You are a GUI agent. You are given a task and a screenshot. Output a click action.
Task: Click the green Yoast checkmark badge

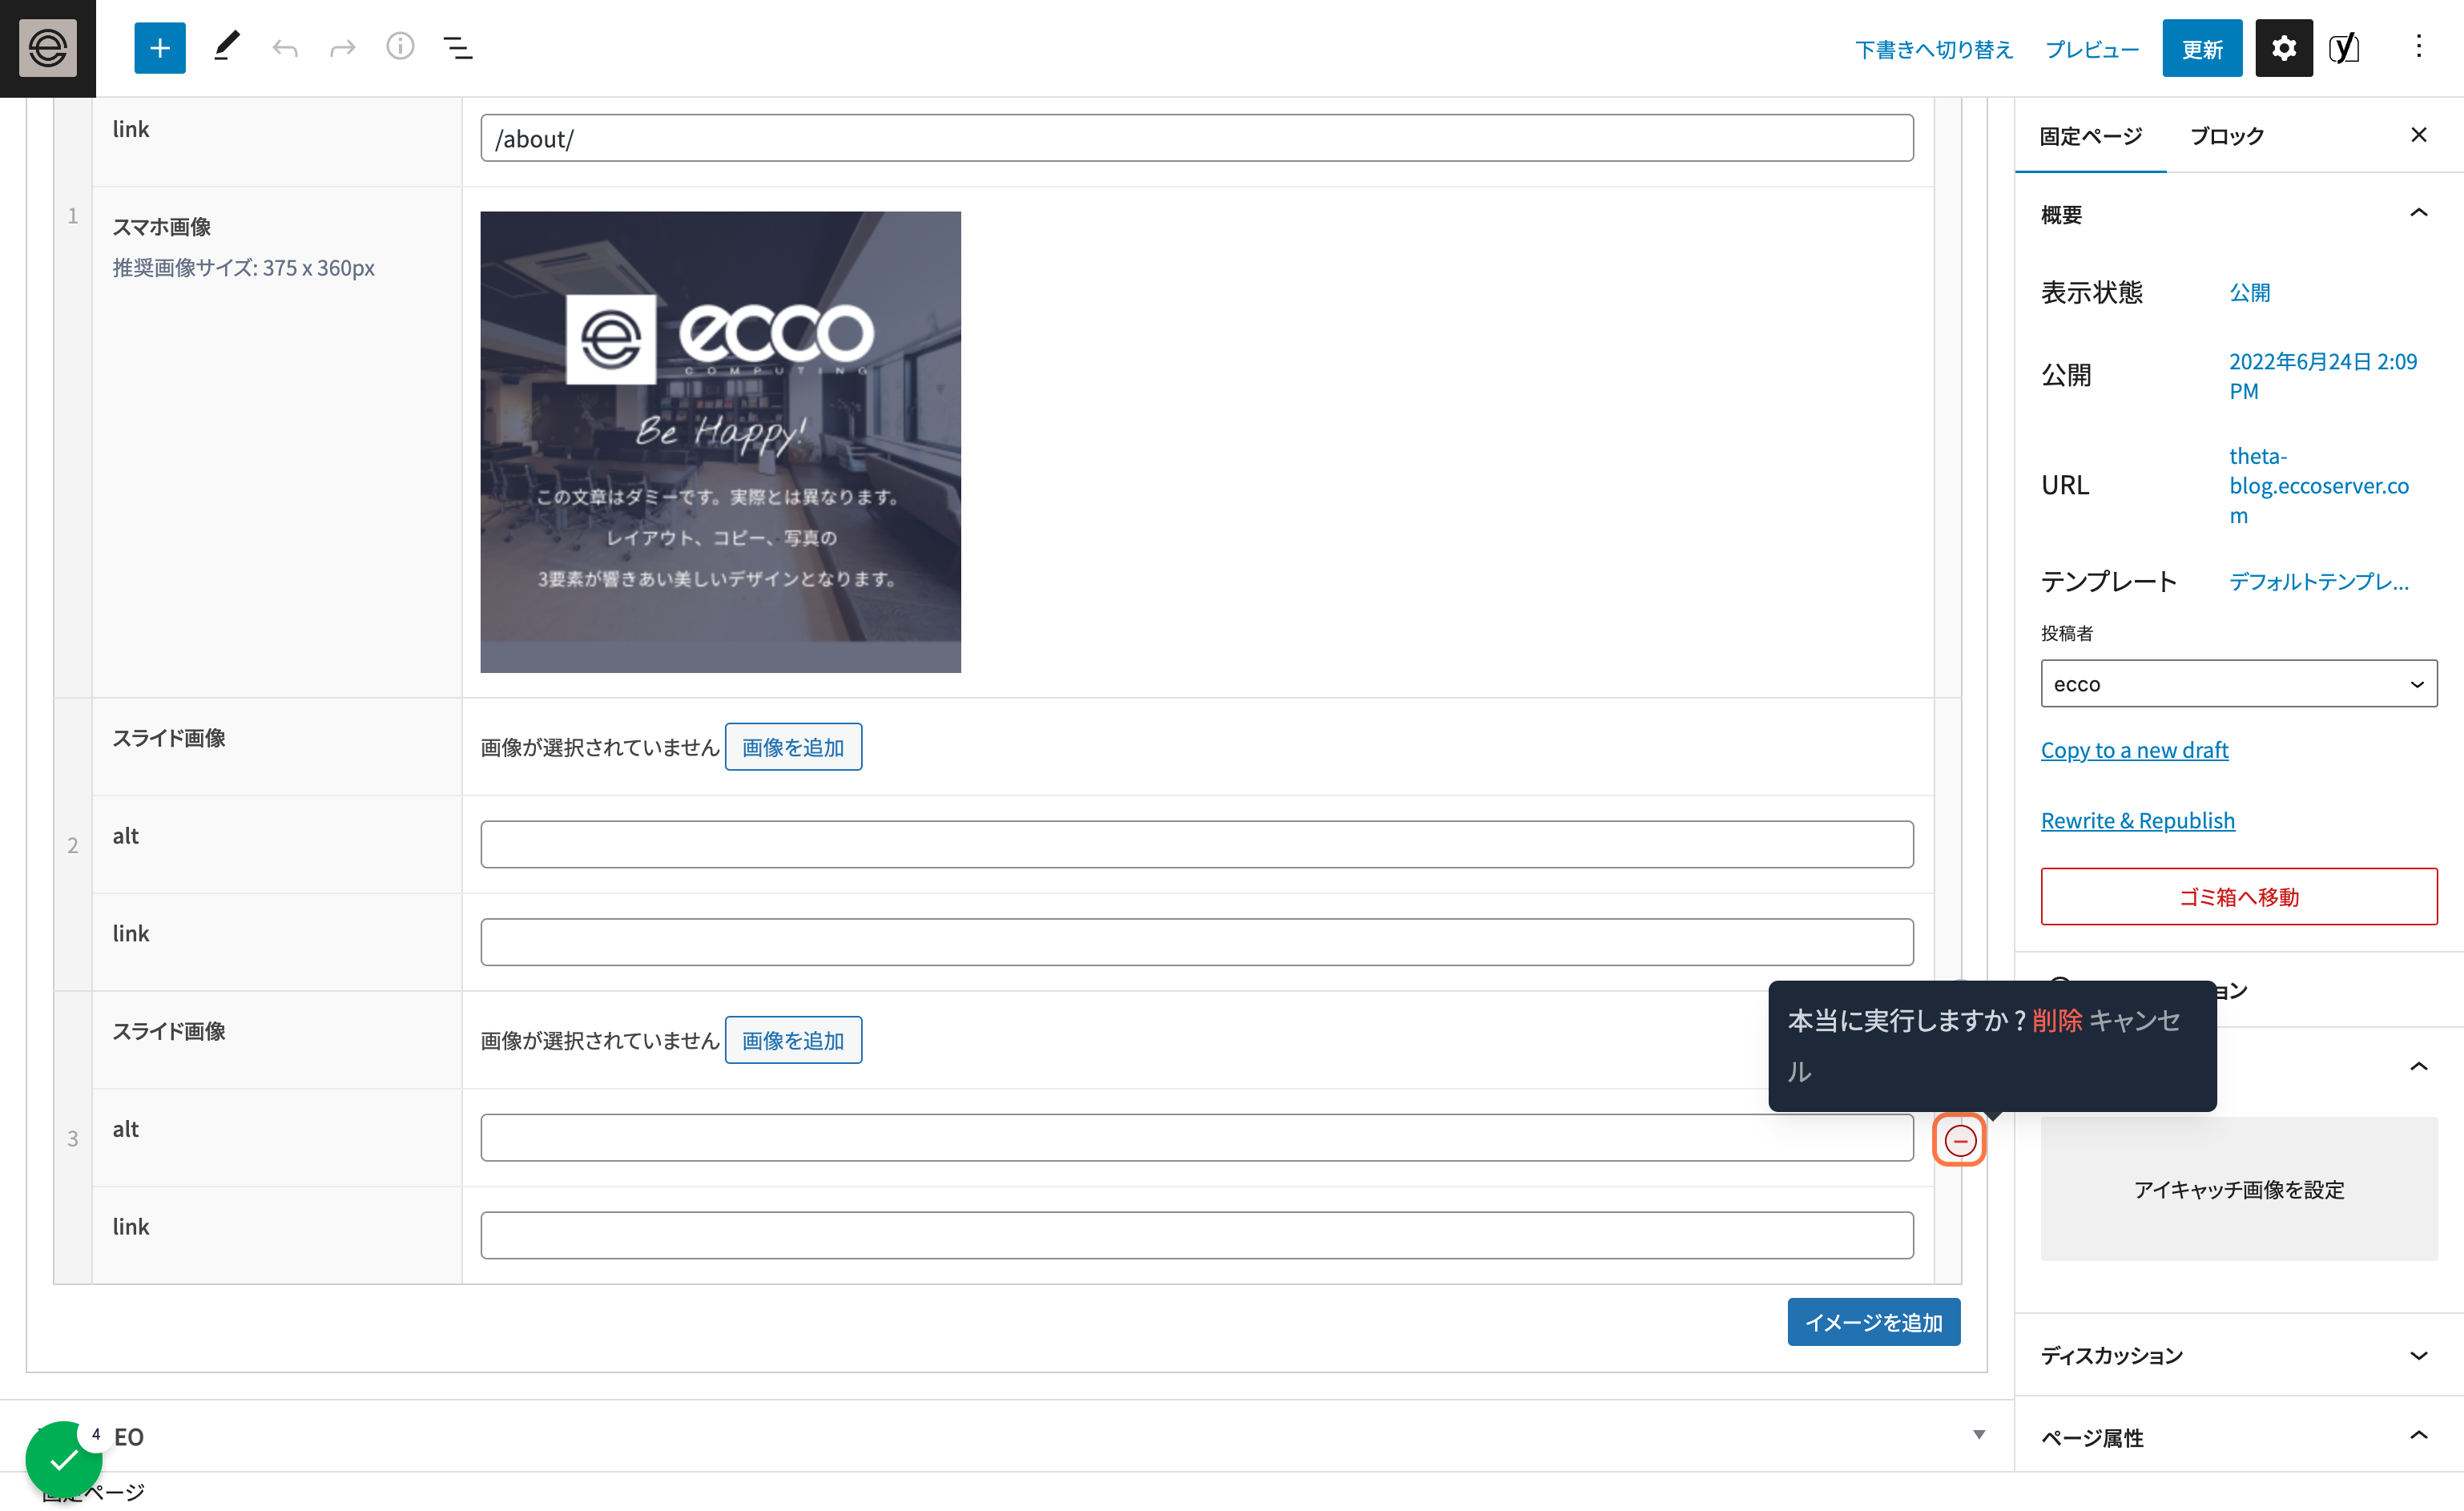pyautogui.click(x=64, y=1459)
